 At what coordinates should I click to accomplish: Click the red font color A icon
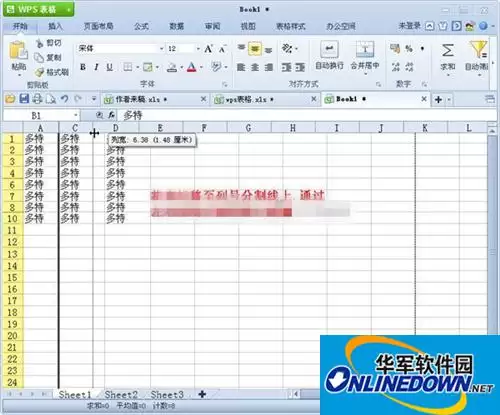pyautogui.click(x=192, y=67)
